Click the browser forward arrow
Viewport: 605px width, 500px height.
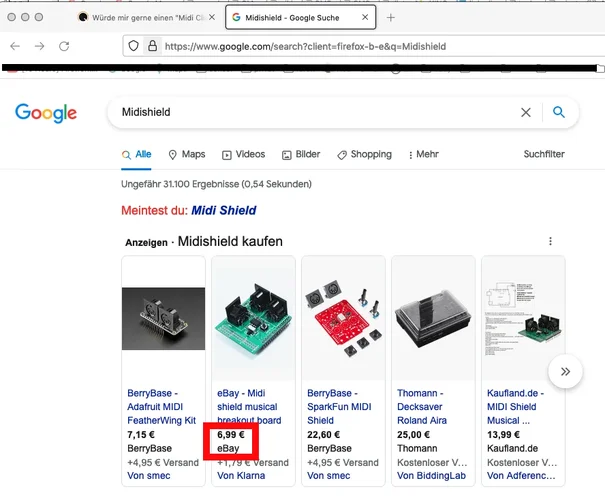pos(39,46)
